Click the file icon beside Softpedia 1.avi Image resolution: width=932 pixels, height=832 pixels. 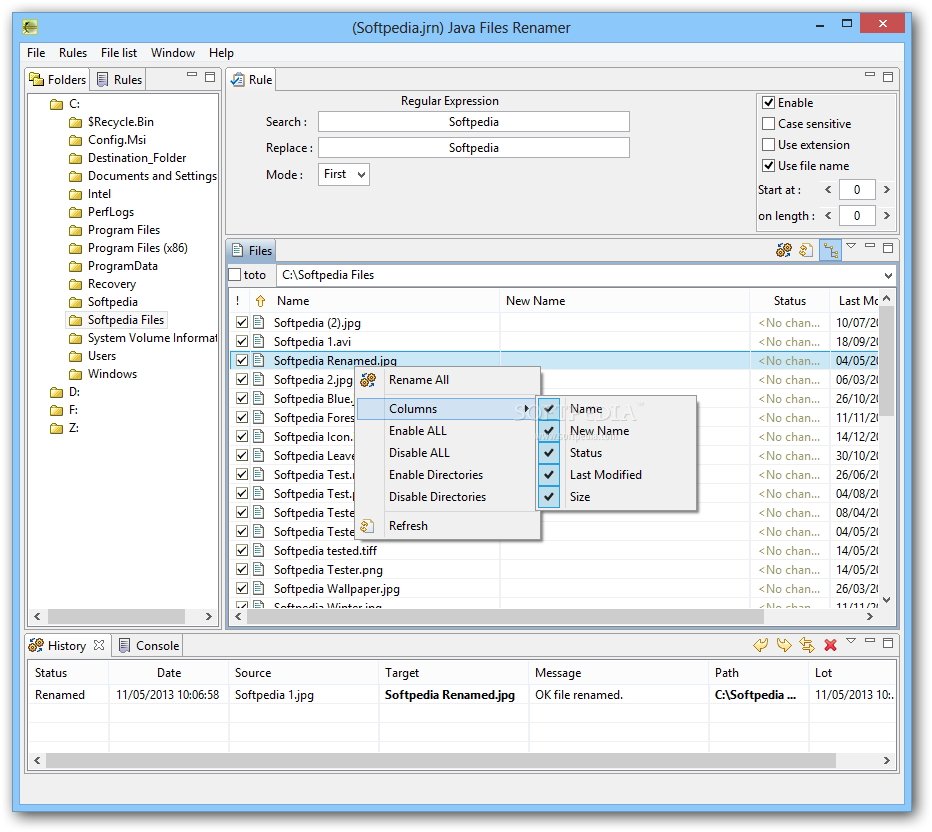click(259, 341)
